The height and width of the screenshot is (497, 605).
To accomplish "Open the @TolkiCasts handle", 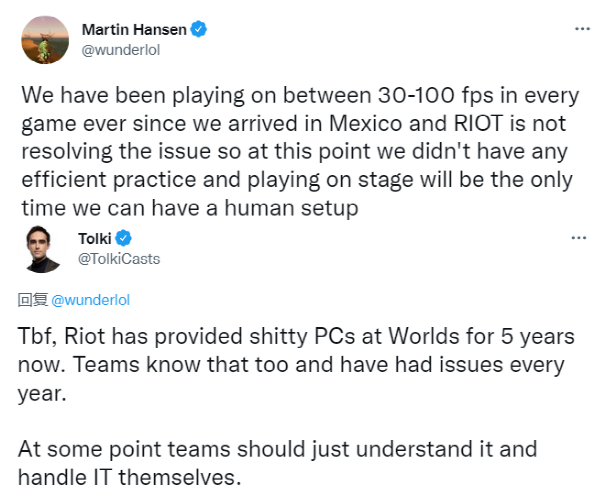I will (118, 258).
